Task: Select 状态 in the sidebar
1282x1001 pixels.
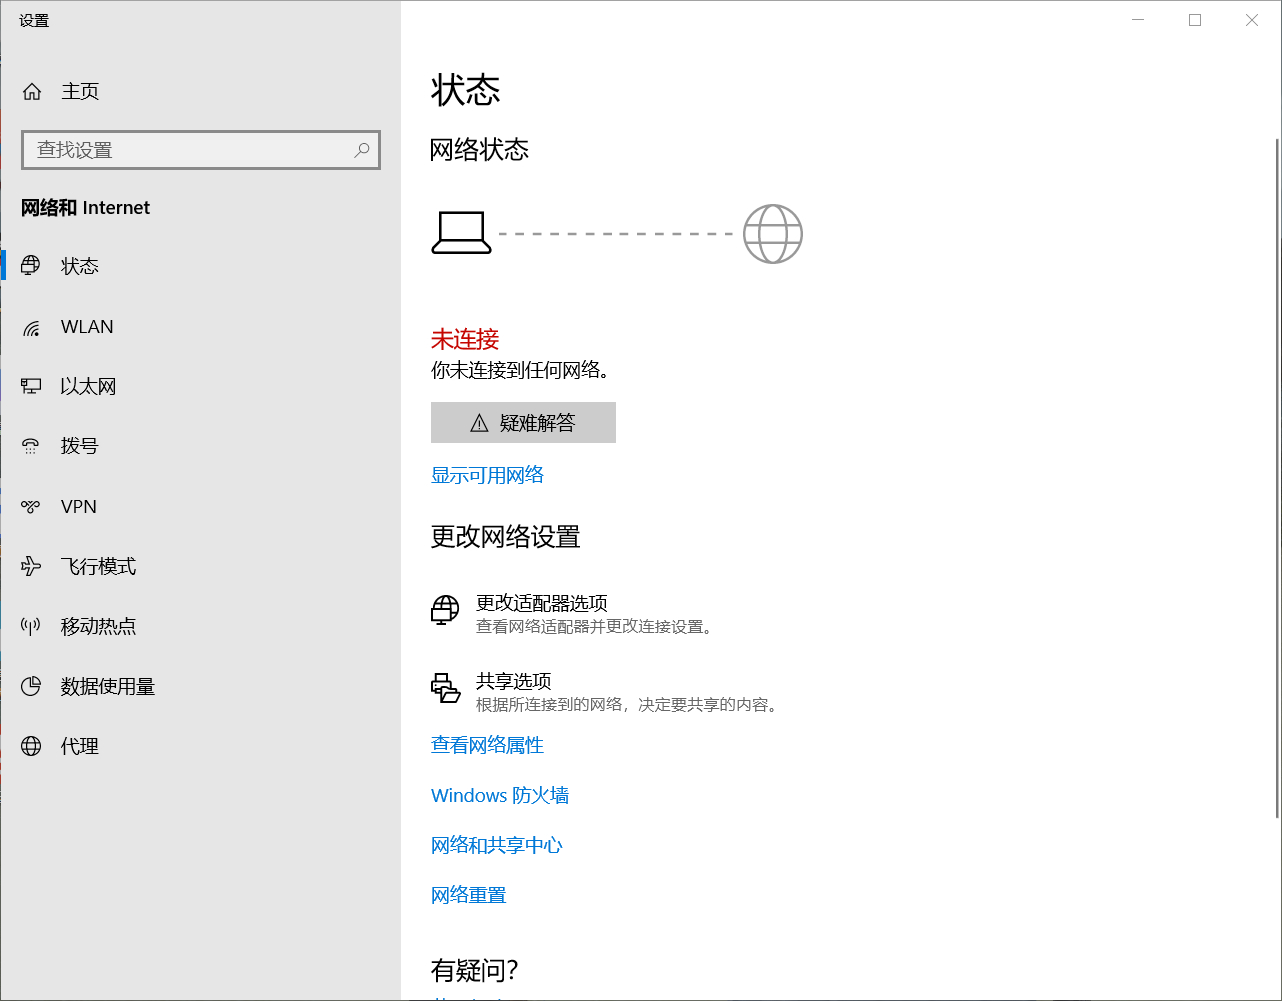Action: coord(200,266)
